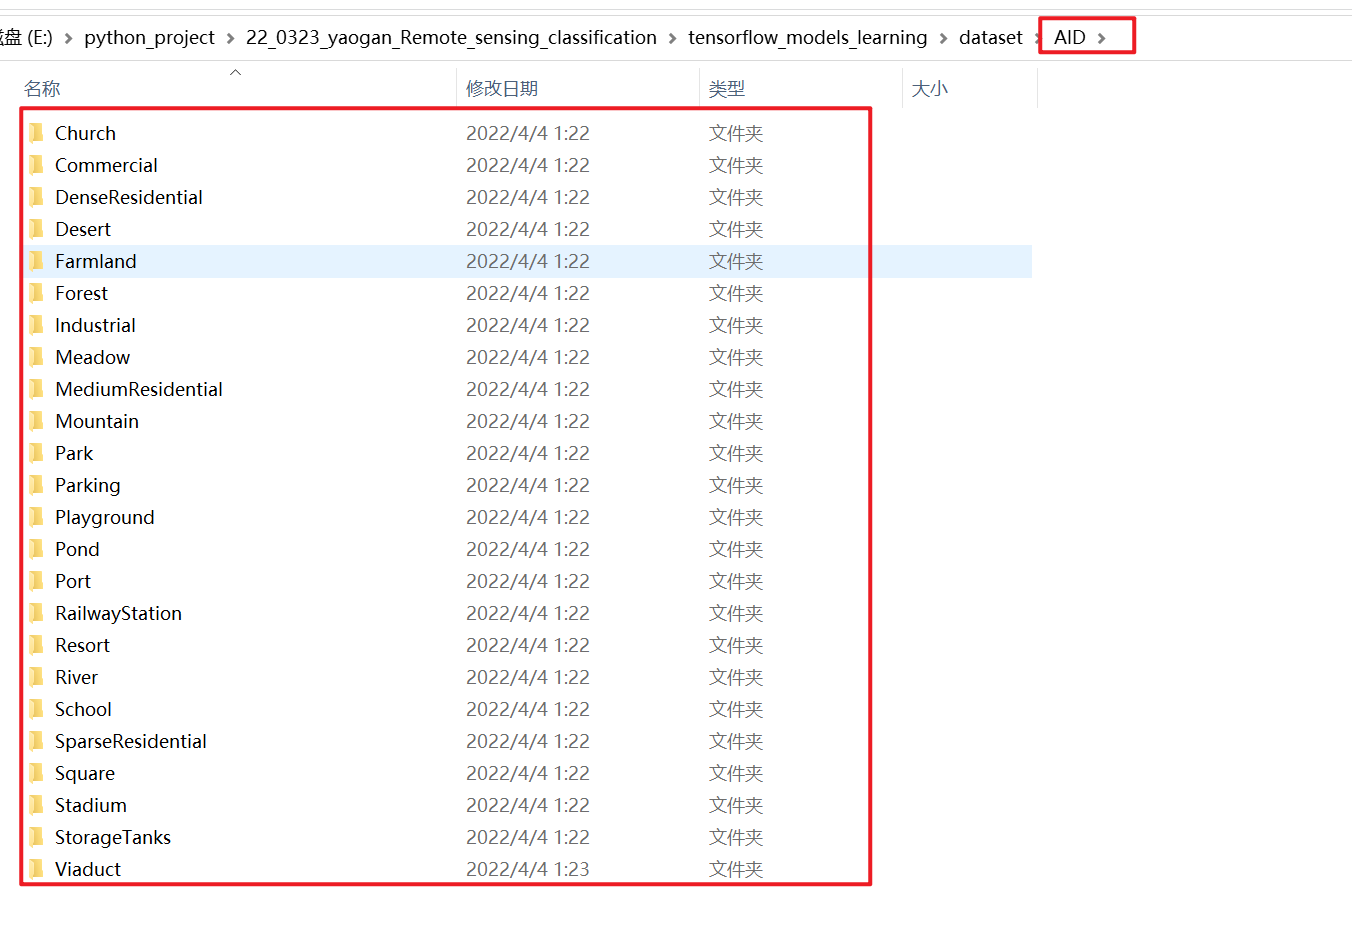1352x937 pixels.
Task: Click the Stadium folder icon
Action: coord(36,805)
